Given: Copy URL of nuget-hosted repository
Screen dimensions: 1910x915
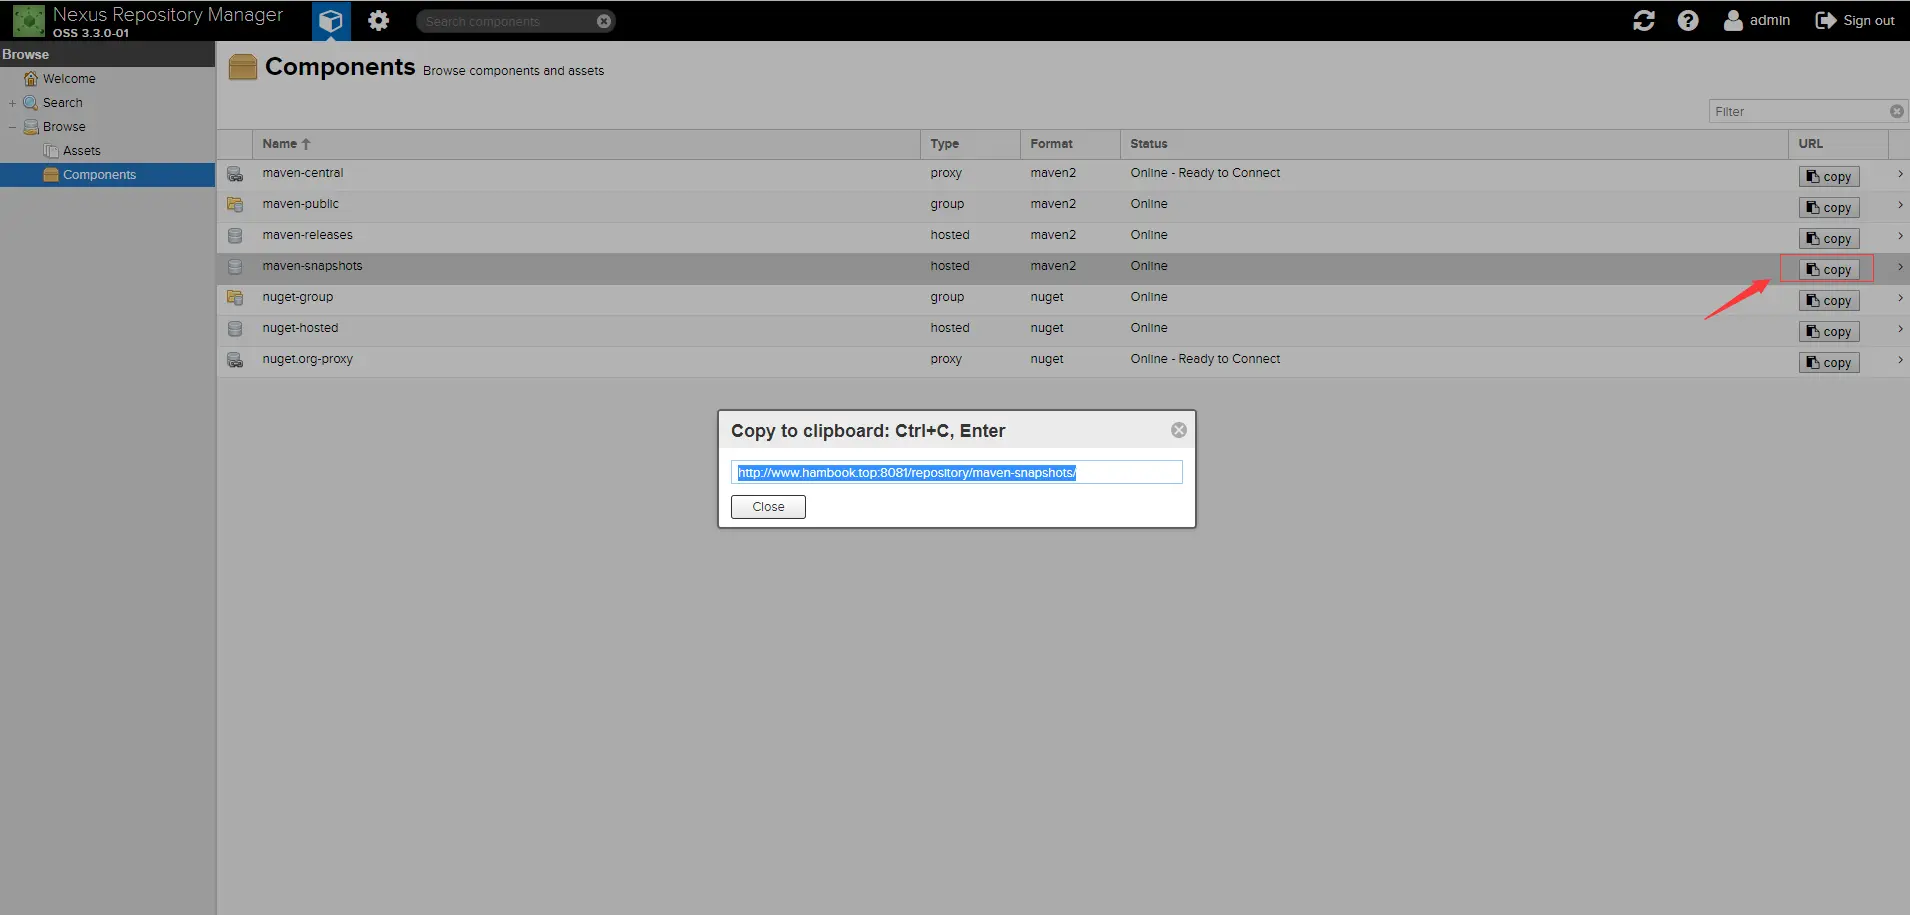Looking at the screenshot, I should pyautogui.click(x=1829, y=332).
